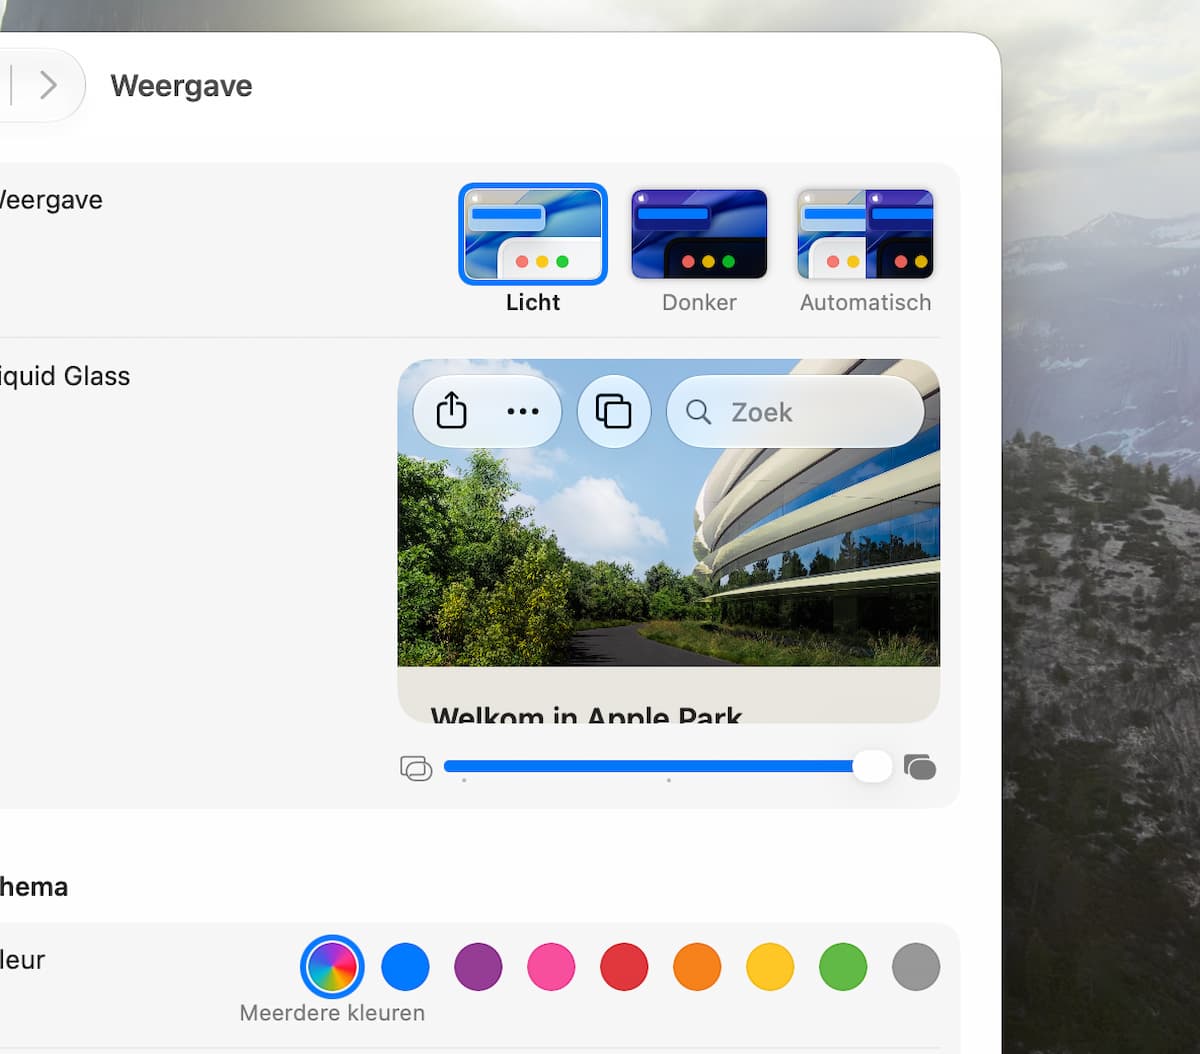
Task: Click the tinted glass icon right of slider
Action: [x=920, y=767]
